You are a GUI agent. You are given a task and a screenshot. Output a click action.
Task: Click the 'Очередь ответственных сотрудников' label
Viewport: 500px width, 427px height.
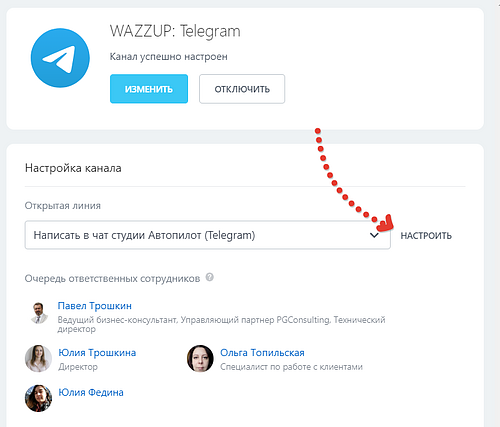112,278
